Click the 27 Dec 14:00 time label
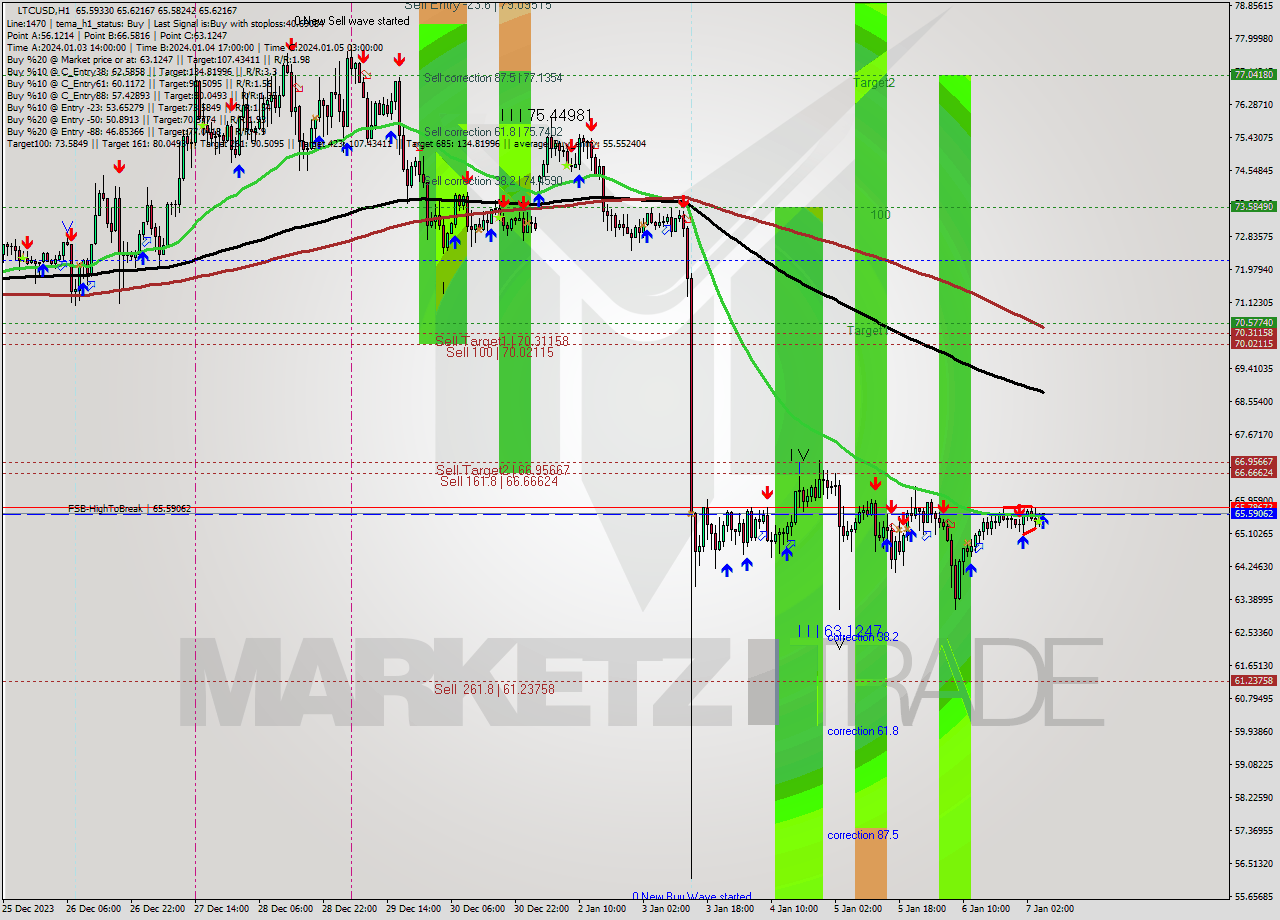The height and width of the screenshot is (920, 1280). (x=222, y=909)
